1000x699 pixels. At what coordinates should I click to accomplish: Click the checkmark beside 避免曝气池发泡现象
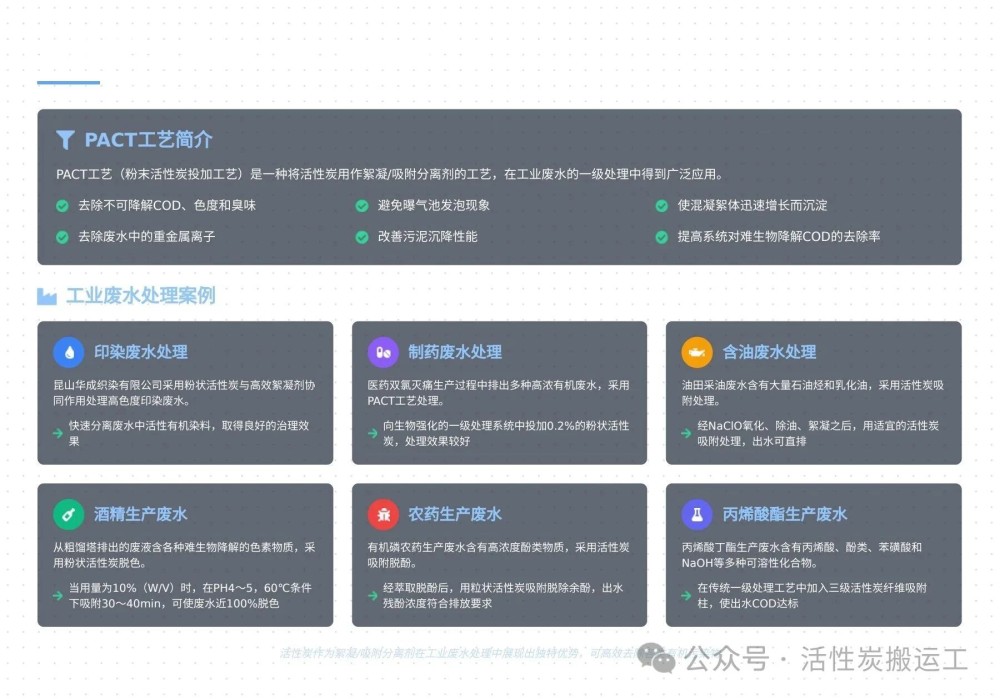pyautogui.click(x=362, y=206)
